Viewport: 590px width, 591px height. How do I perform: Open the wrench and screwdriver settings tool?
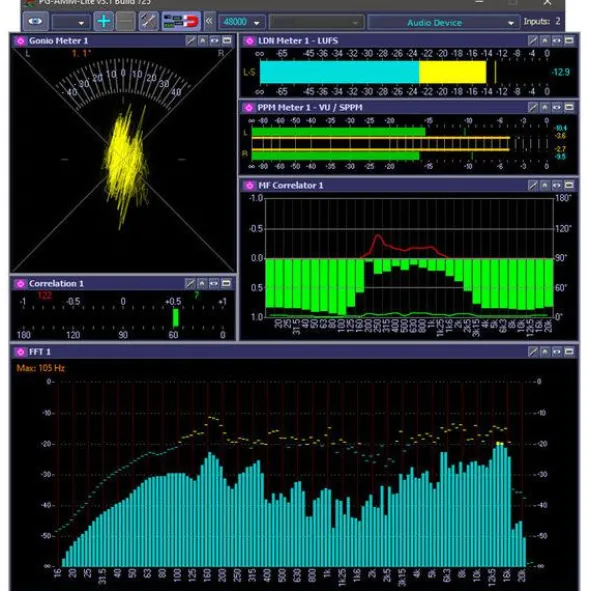(x=148, y=21)
